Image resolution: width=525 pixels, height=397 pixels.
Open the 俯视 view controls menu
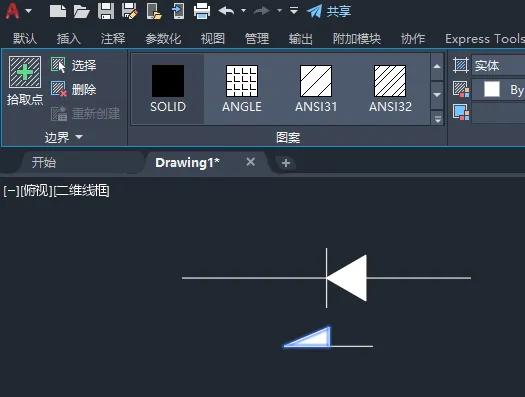coord(36,191)
